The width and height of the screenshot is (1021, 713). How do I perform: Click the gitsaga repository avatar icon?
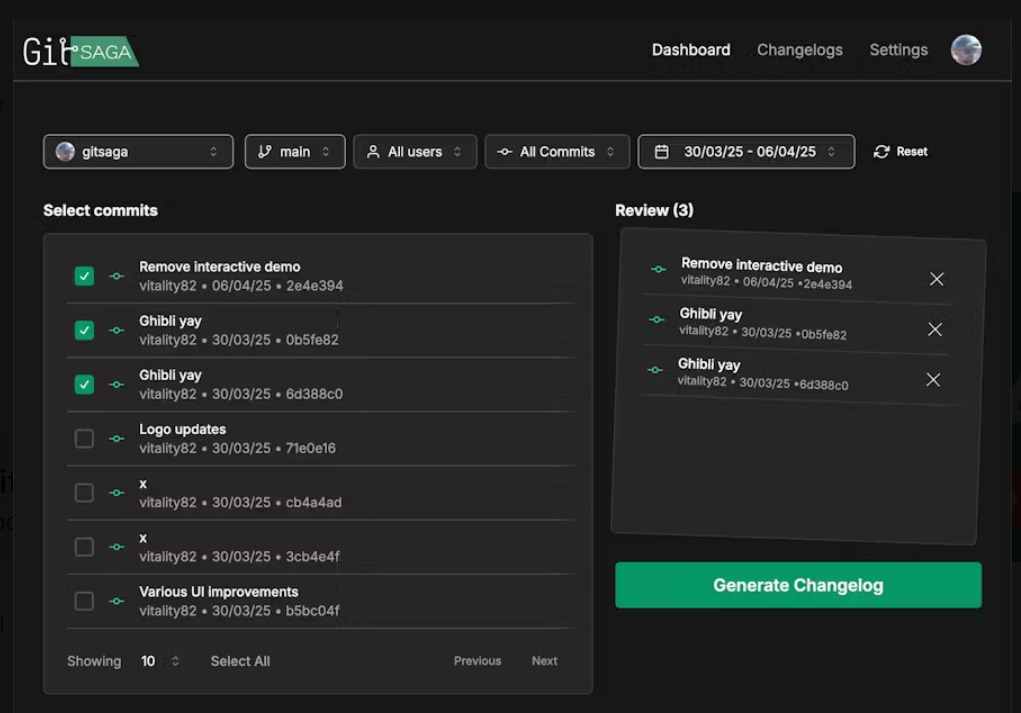(x=65, y=152)
